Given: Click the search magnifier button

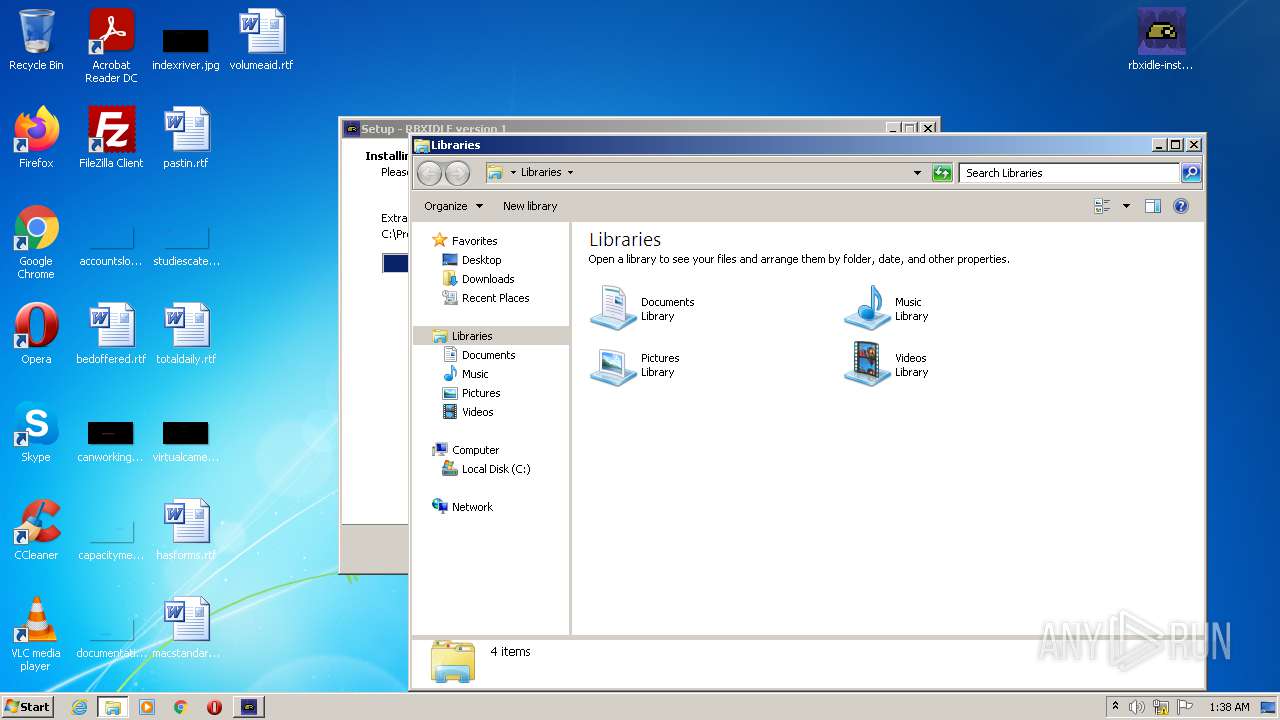Looking at the screenshot, I should (1190, 173).
